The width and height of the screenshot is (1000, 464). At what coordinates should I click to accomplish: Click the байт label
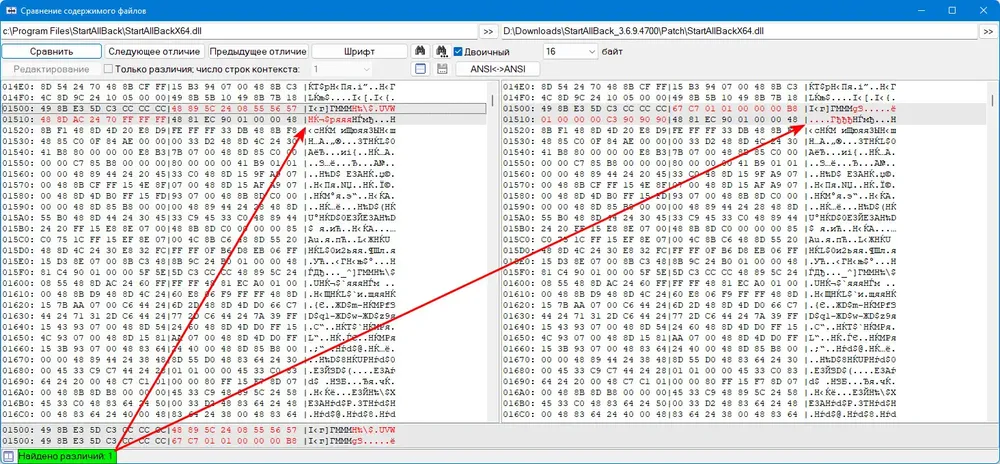612,51
